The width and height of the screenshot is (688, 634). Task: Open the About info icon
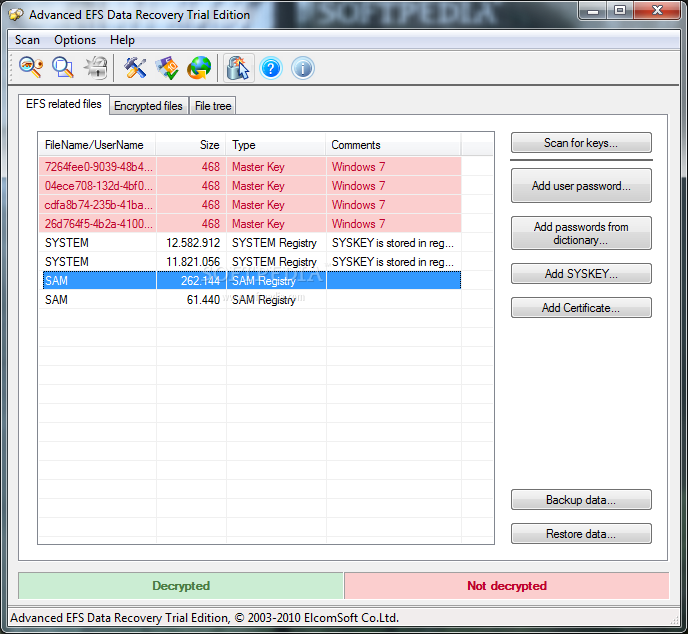click(303, 68)
